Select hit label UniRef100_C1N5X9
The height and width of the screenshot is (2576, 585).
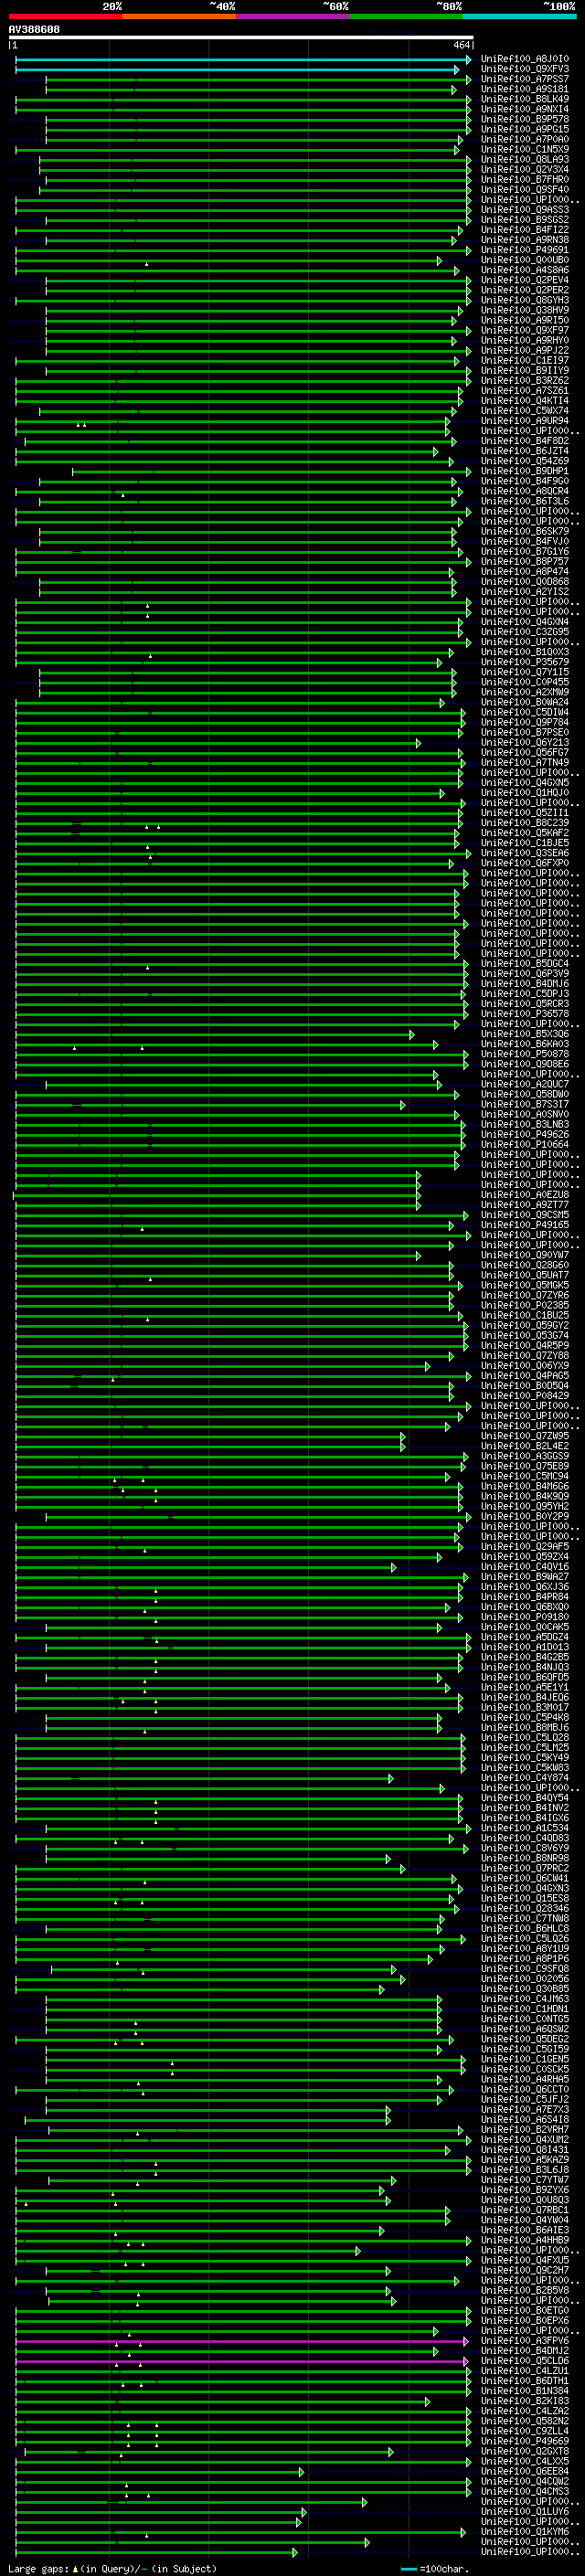tap(525, 150)
